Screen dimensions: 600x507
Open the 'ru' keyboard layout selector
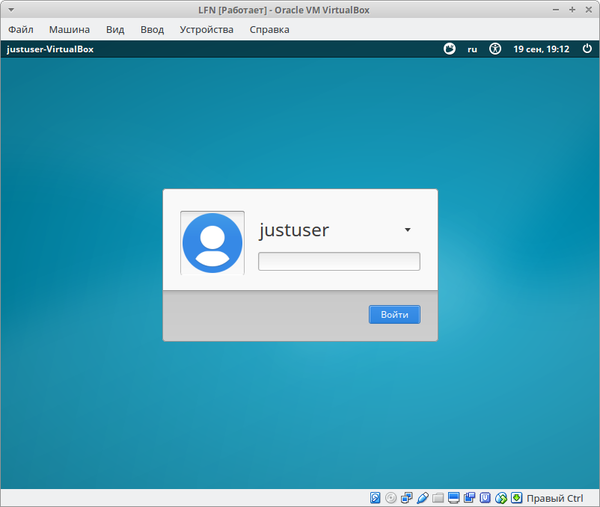472,48
